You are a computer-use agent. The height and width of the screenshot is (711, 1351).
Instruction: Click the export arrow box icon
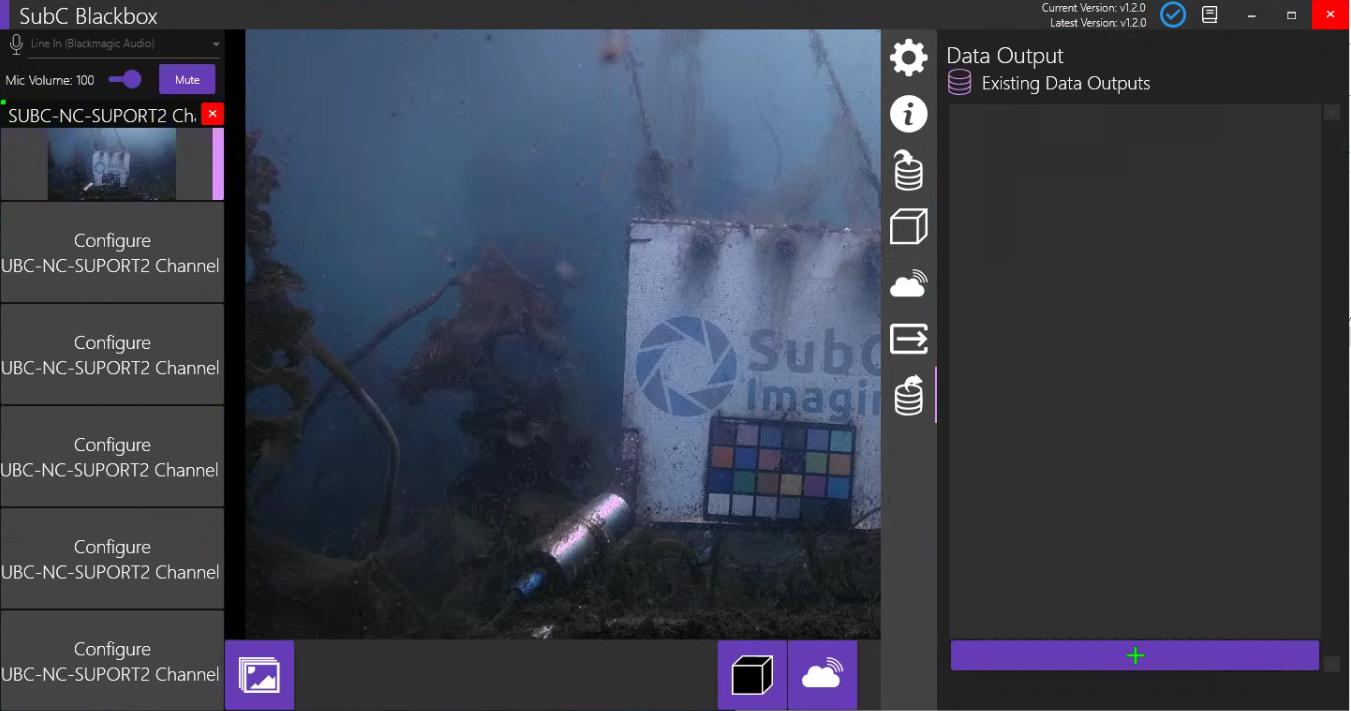coord(908,339)
